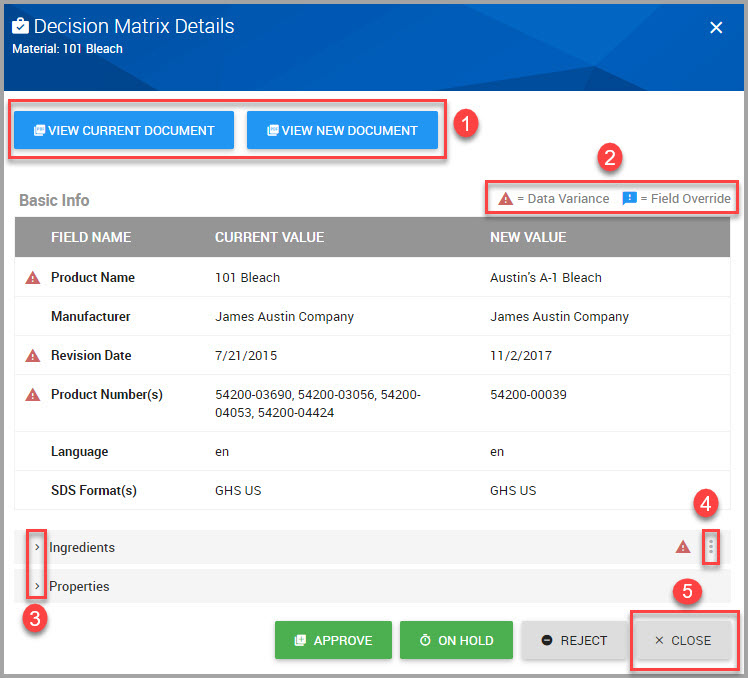
Task: Click the Product Number(s) variance warning icon
Action: [32, 395]
